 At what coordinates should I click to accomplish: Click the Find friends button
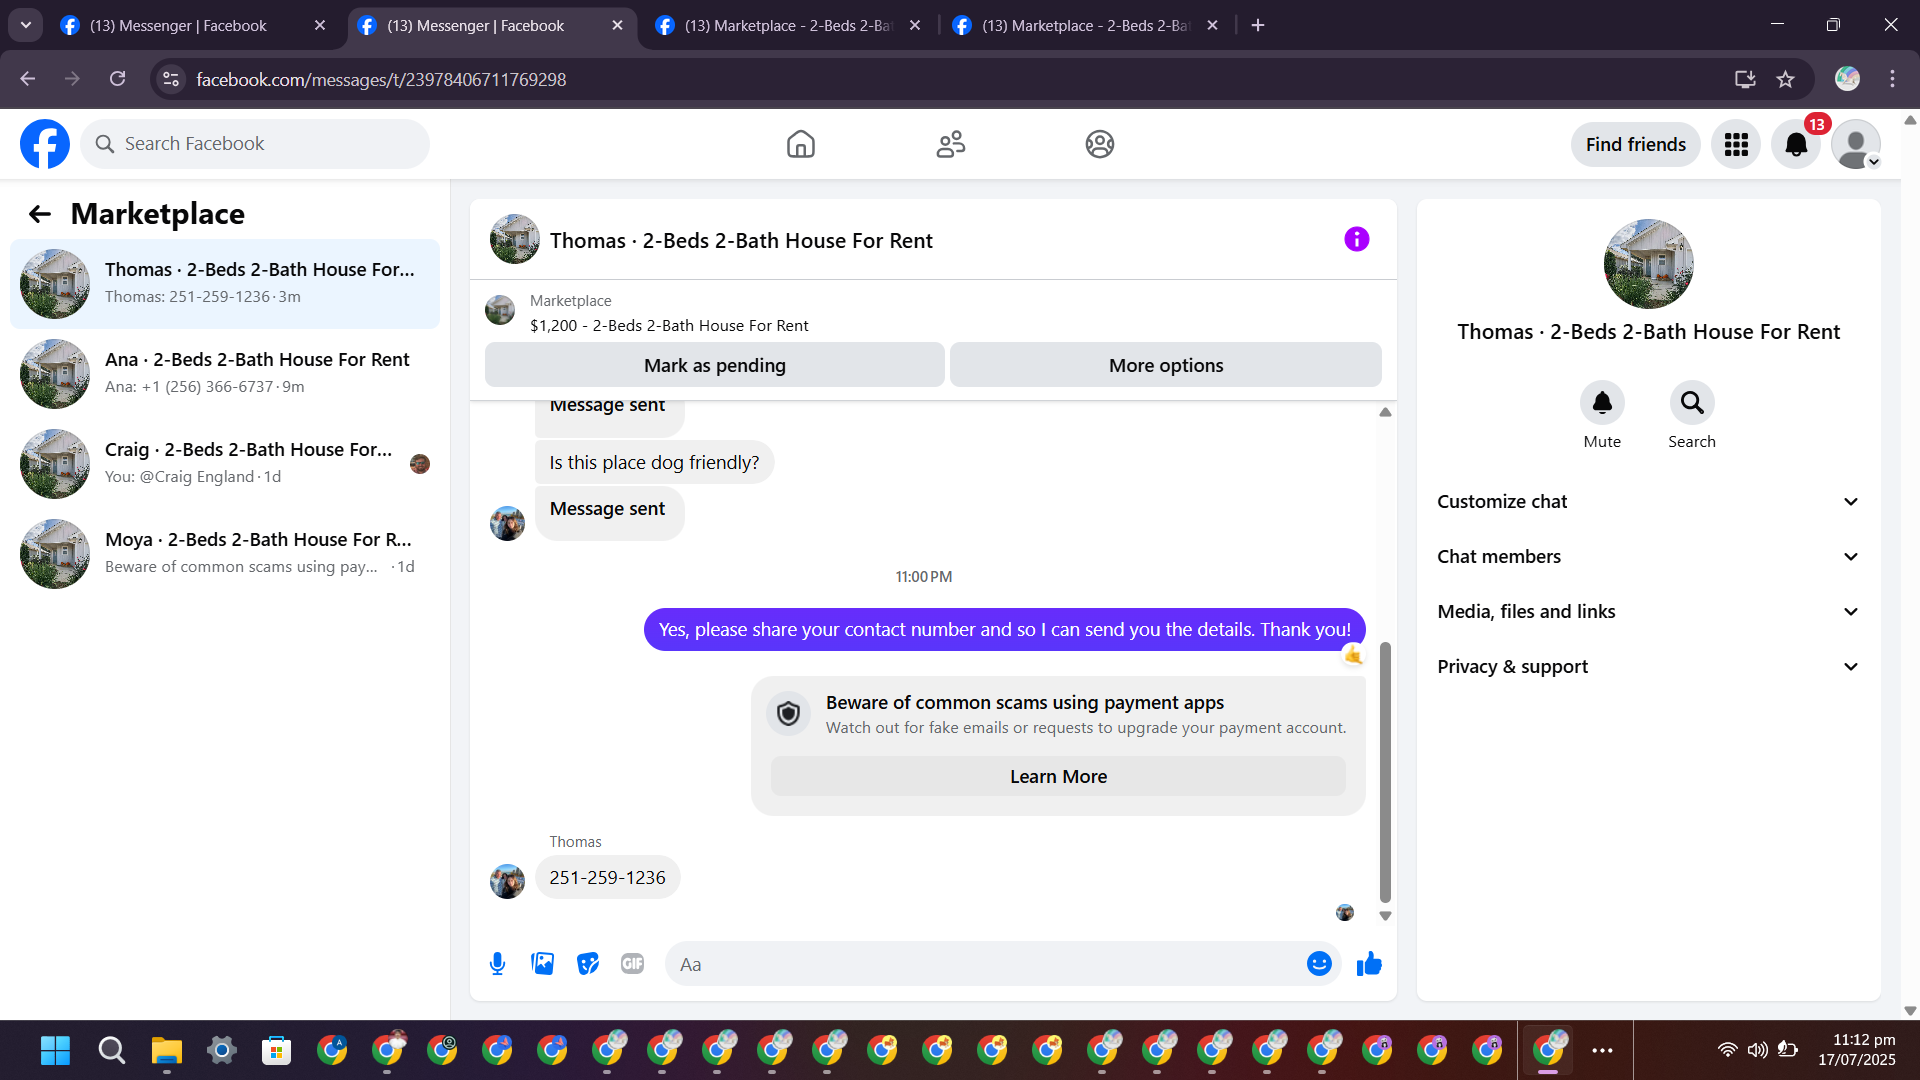click(1636, 145)
